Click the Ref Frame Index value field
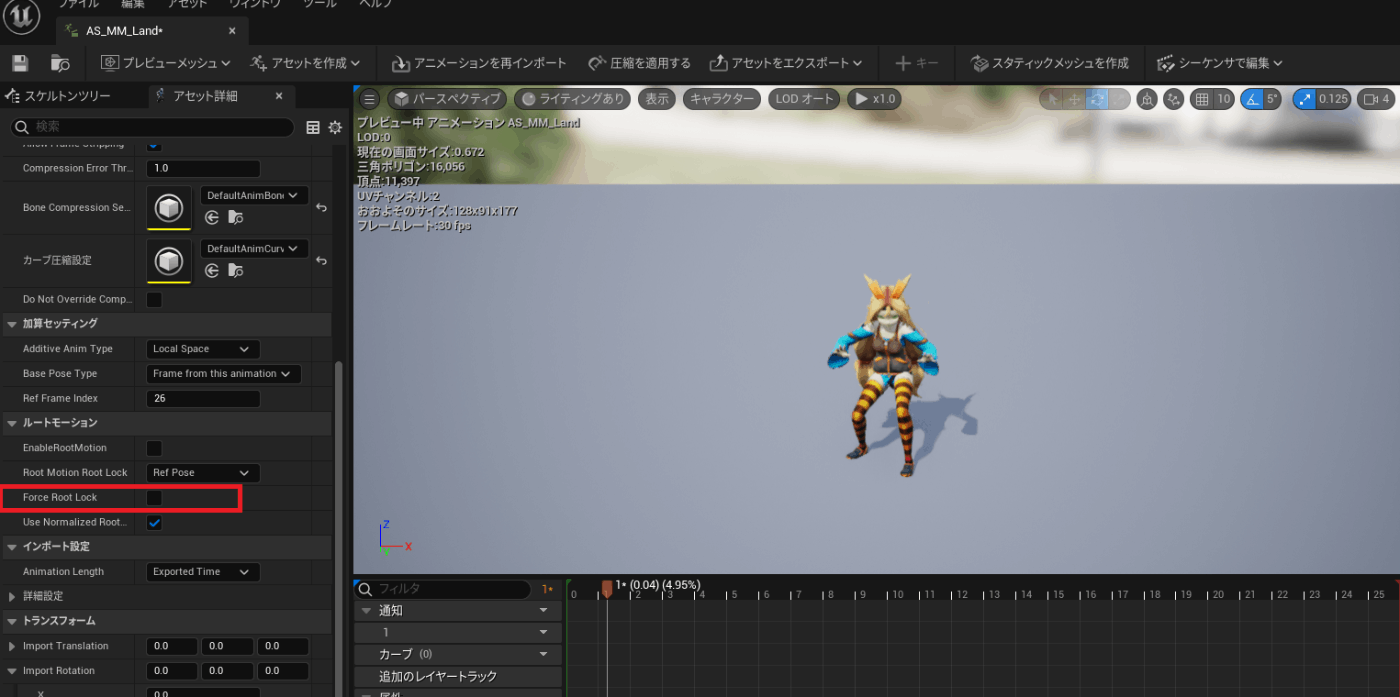Viewport: 1400px width, 697px height. (x=203, y=398)
